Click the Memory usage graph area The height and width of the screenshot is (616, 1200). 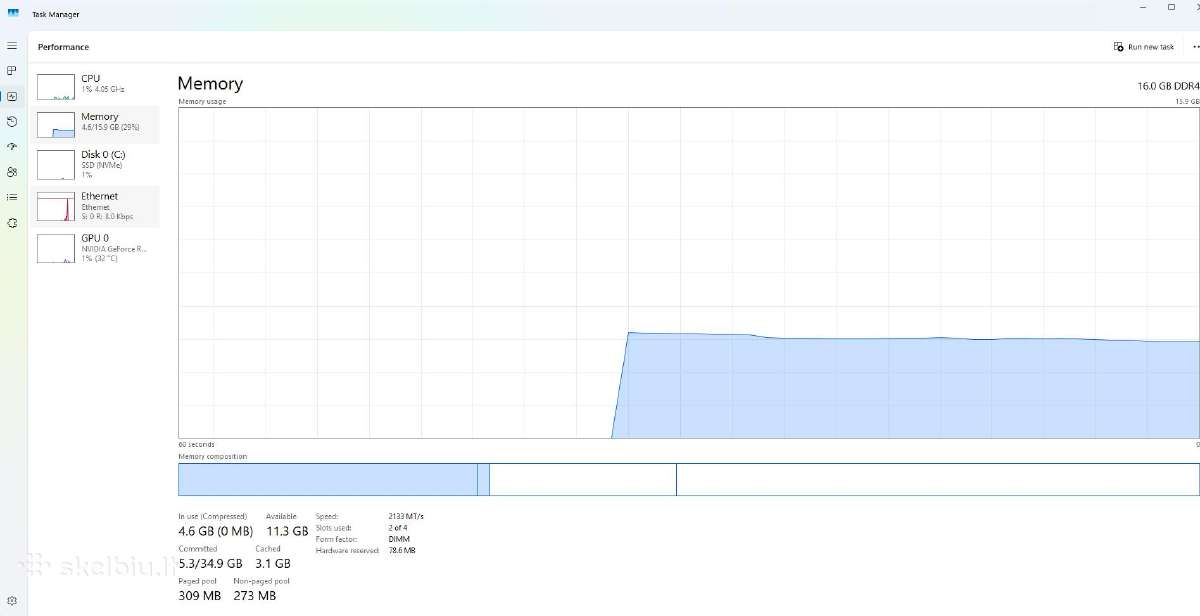pos(689,273)
